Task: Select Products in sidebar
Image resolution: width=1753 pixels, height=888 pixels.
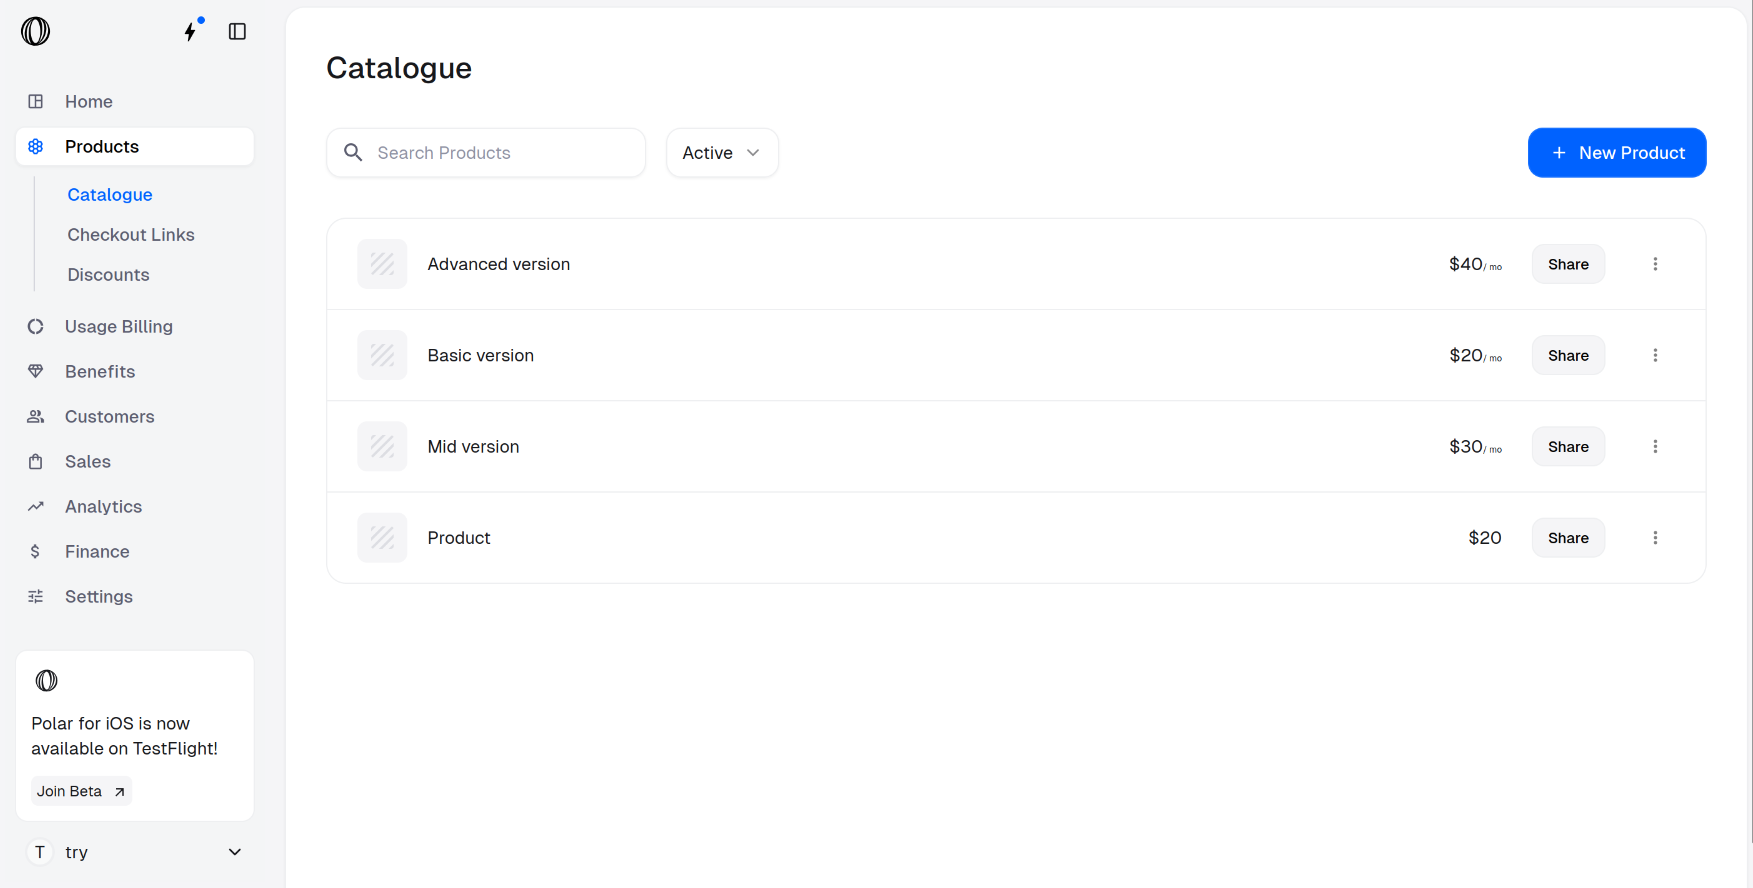Action: 135,146
